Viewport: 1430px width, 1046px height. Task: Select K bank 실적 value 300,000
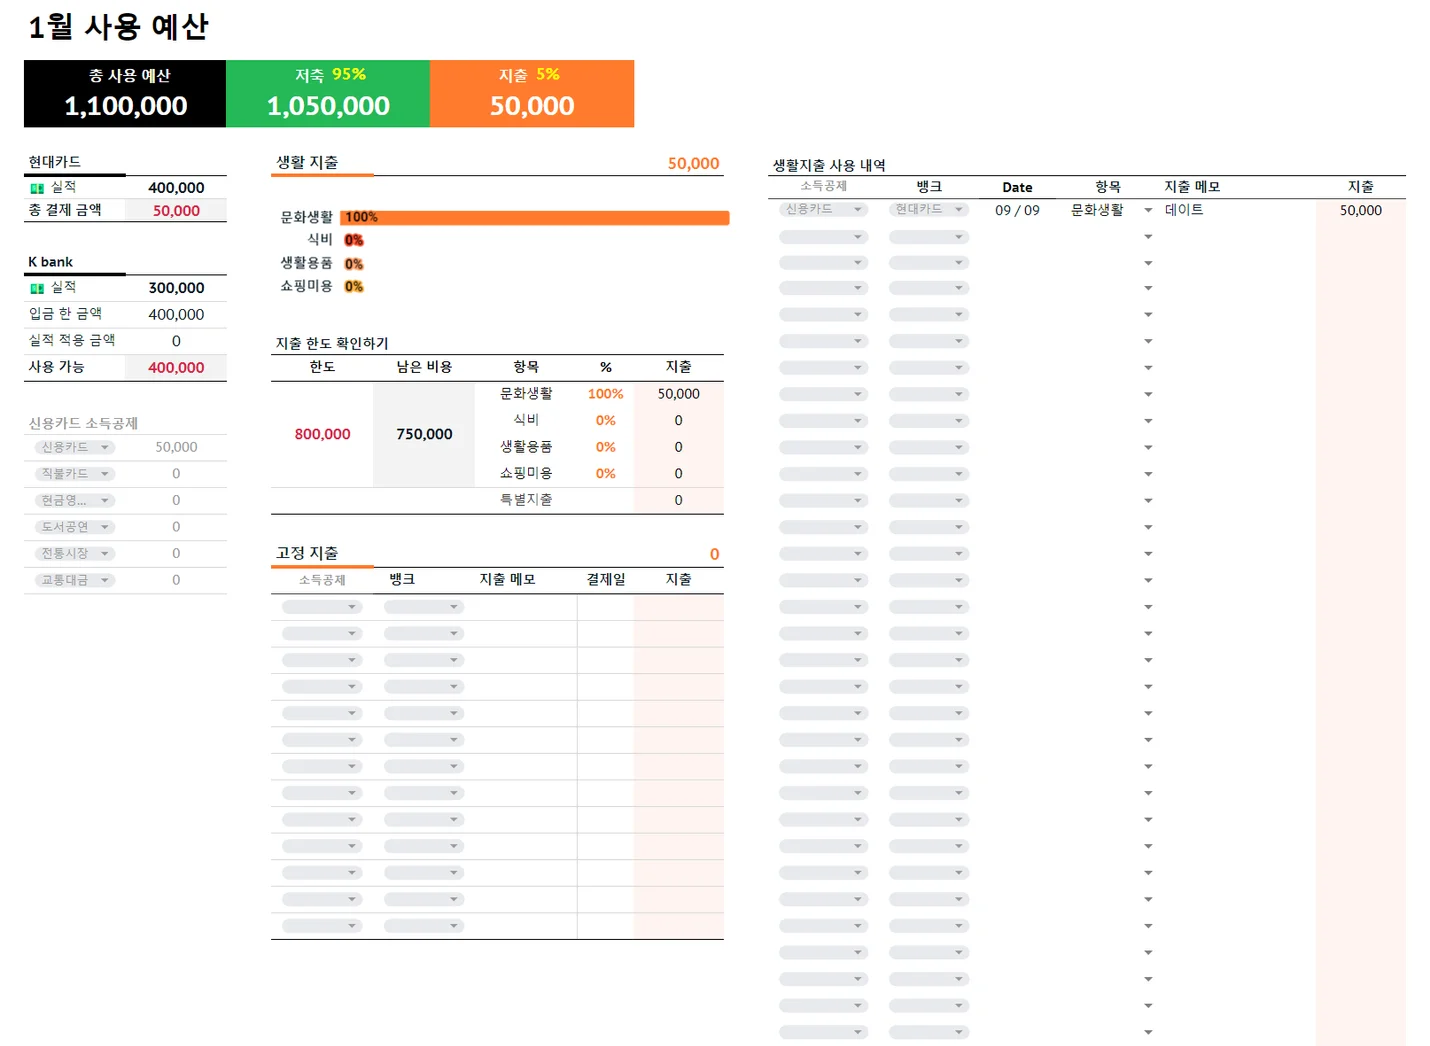[x=176, y=288]
